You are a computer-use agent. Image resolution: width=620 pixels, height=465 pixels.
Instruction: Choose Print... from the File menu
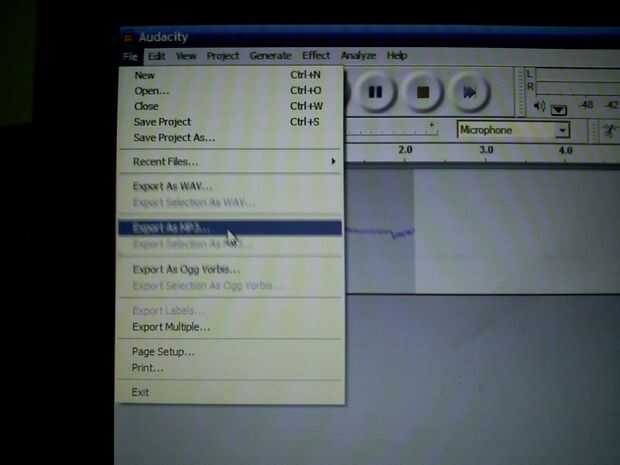click(230, 368)
